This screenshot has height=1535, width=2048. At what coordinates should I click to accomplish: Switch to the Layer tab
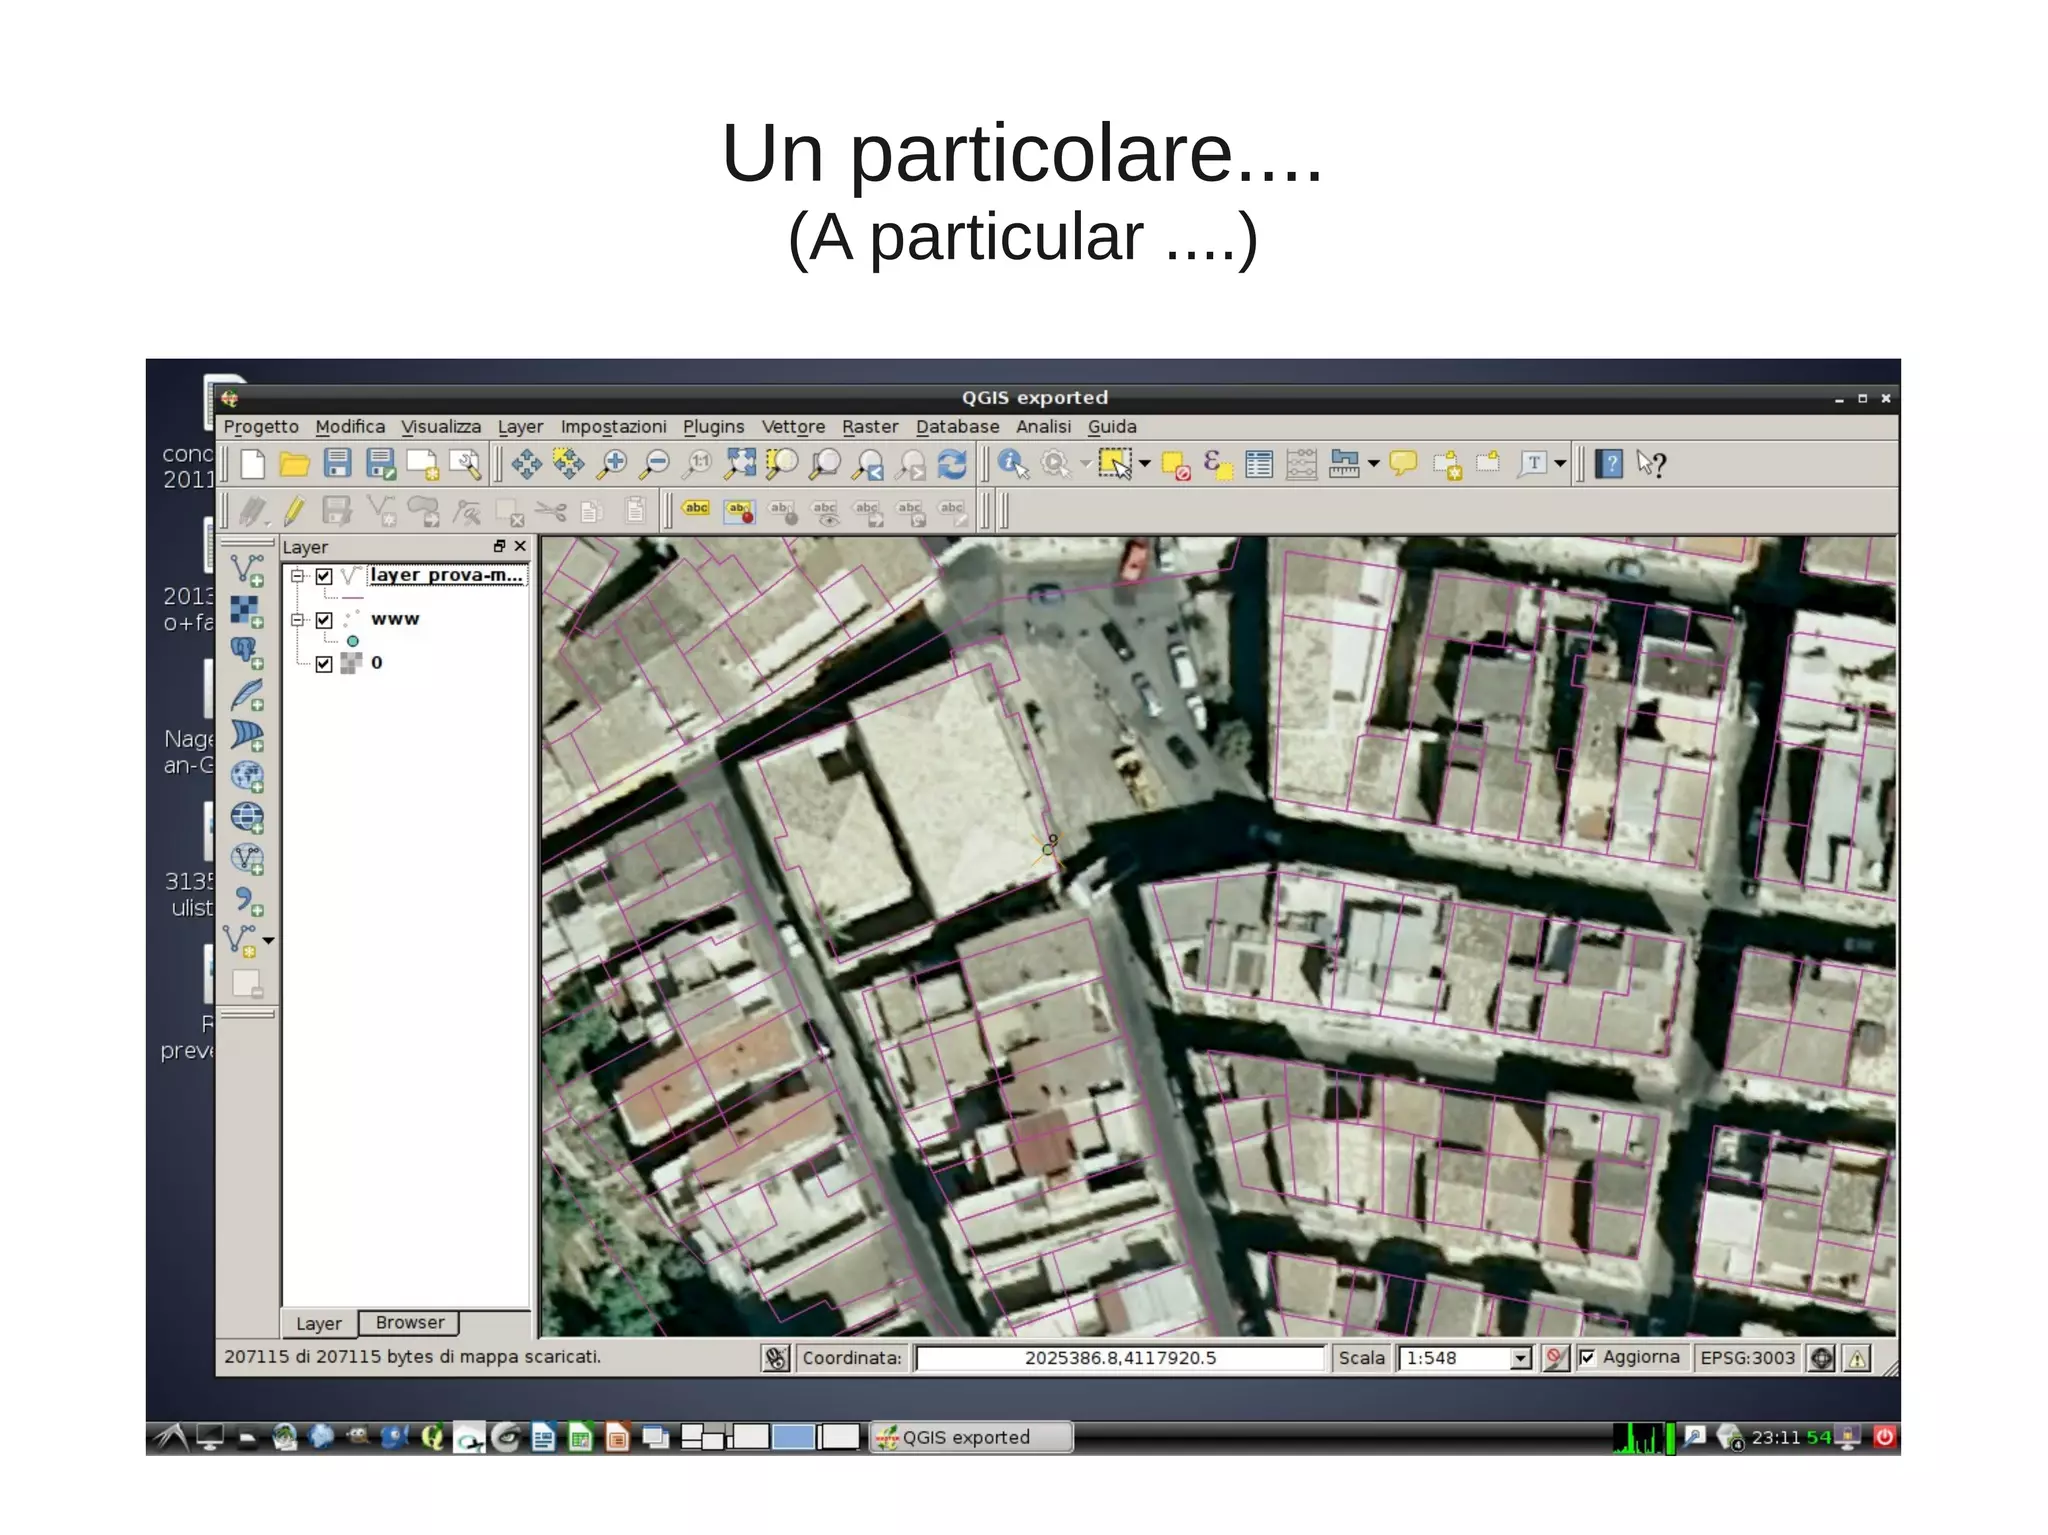click(x=318, y=1324)
